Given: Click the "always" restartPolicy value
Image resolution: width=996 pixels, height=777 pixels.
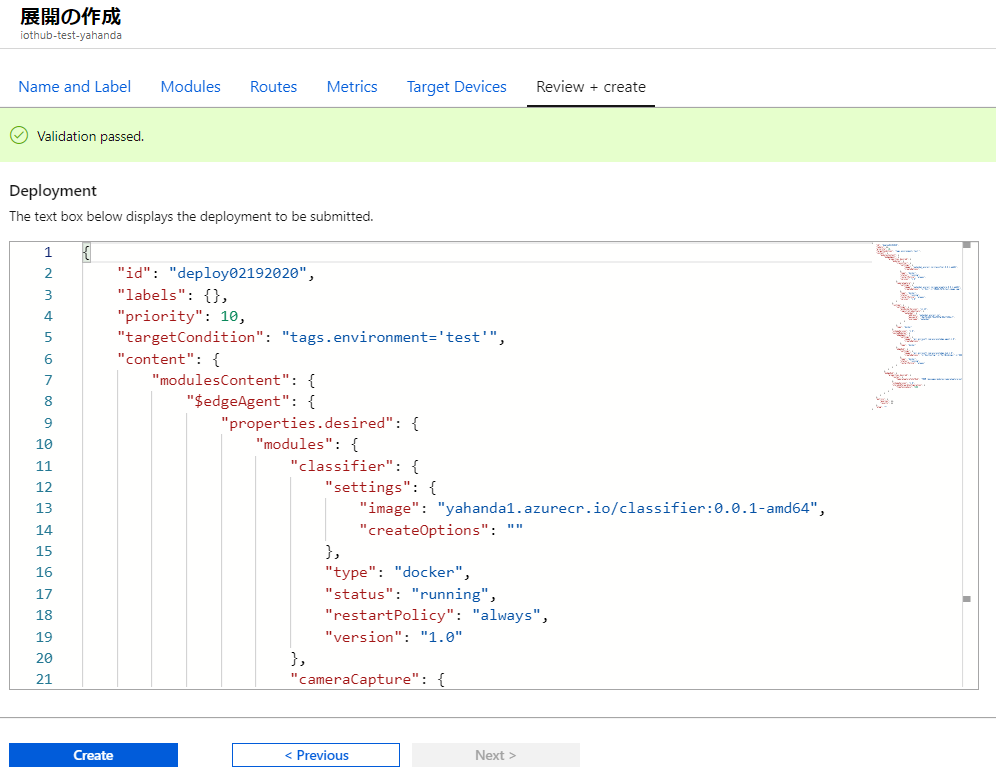Looking at the screenshot, I should [x=506, y=615].
